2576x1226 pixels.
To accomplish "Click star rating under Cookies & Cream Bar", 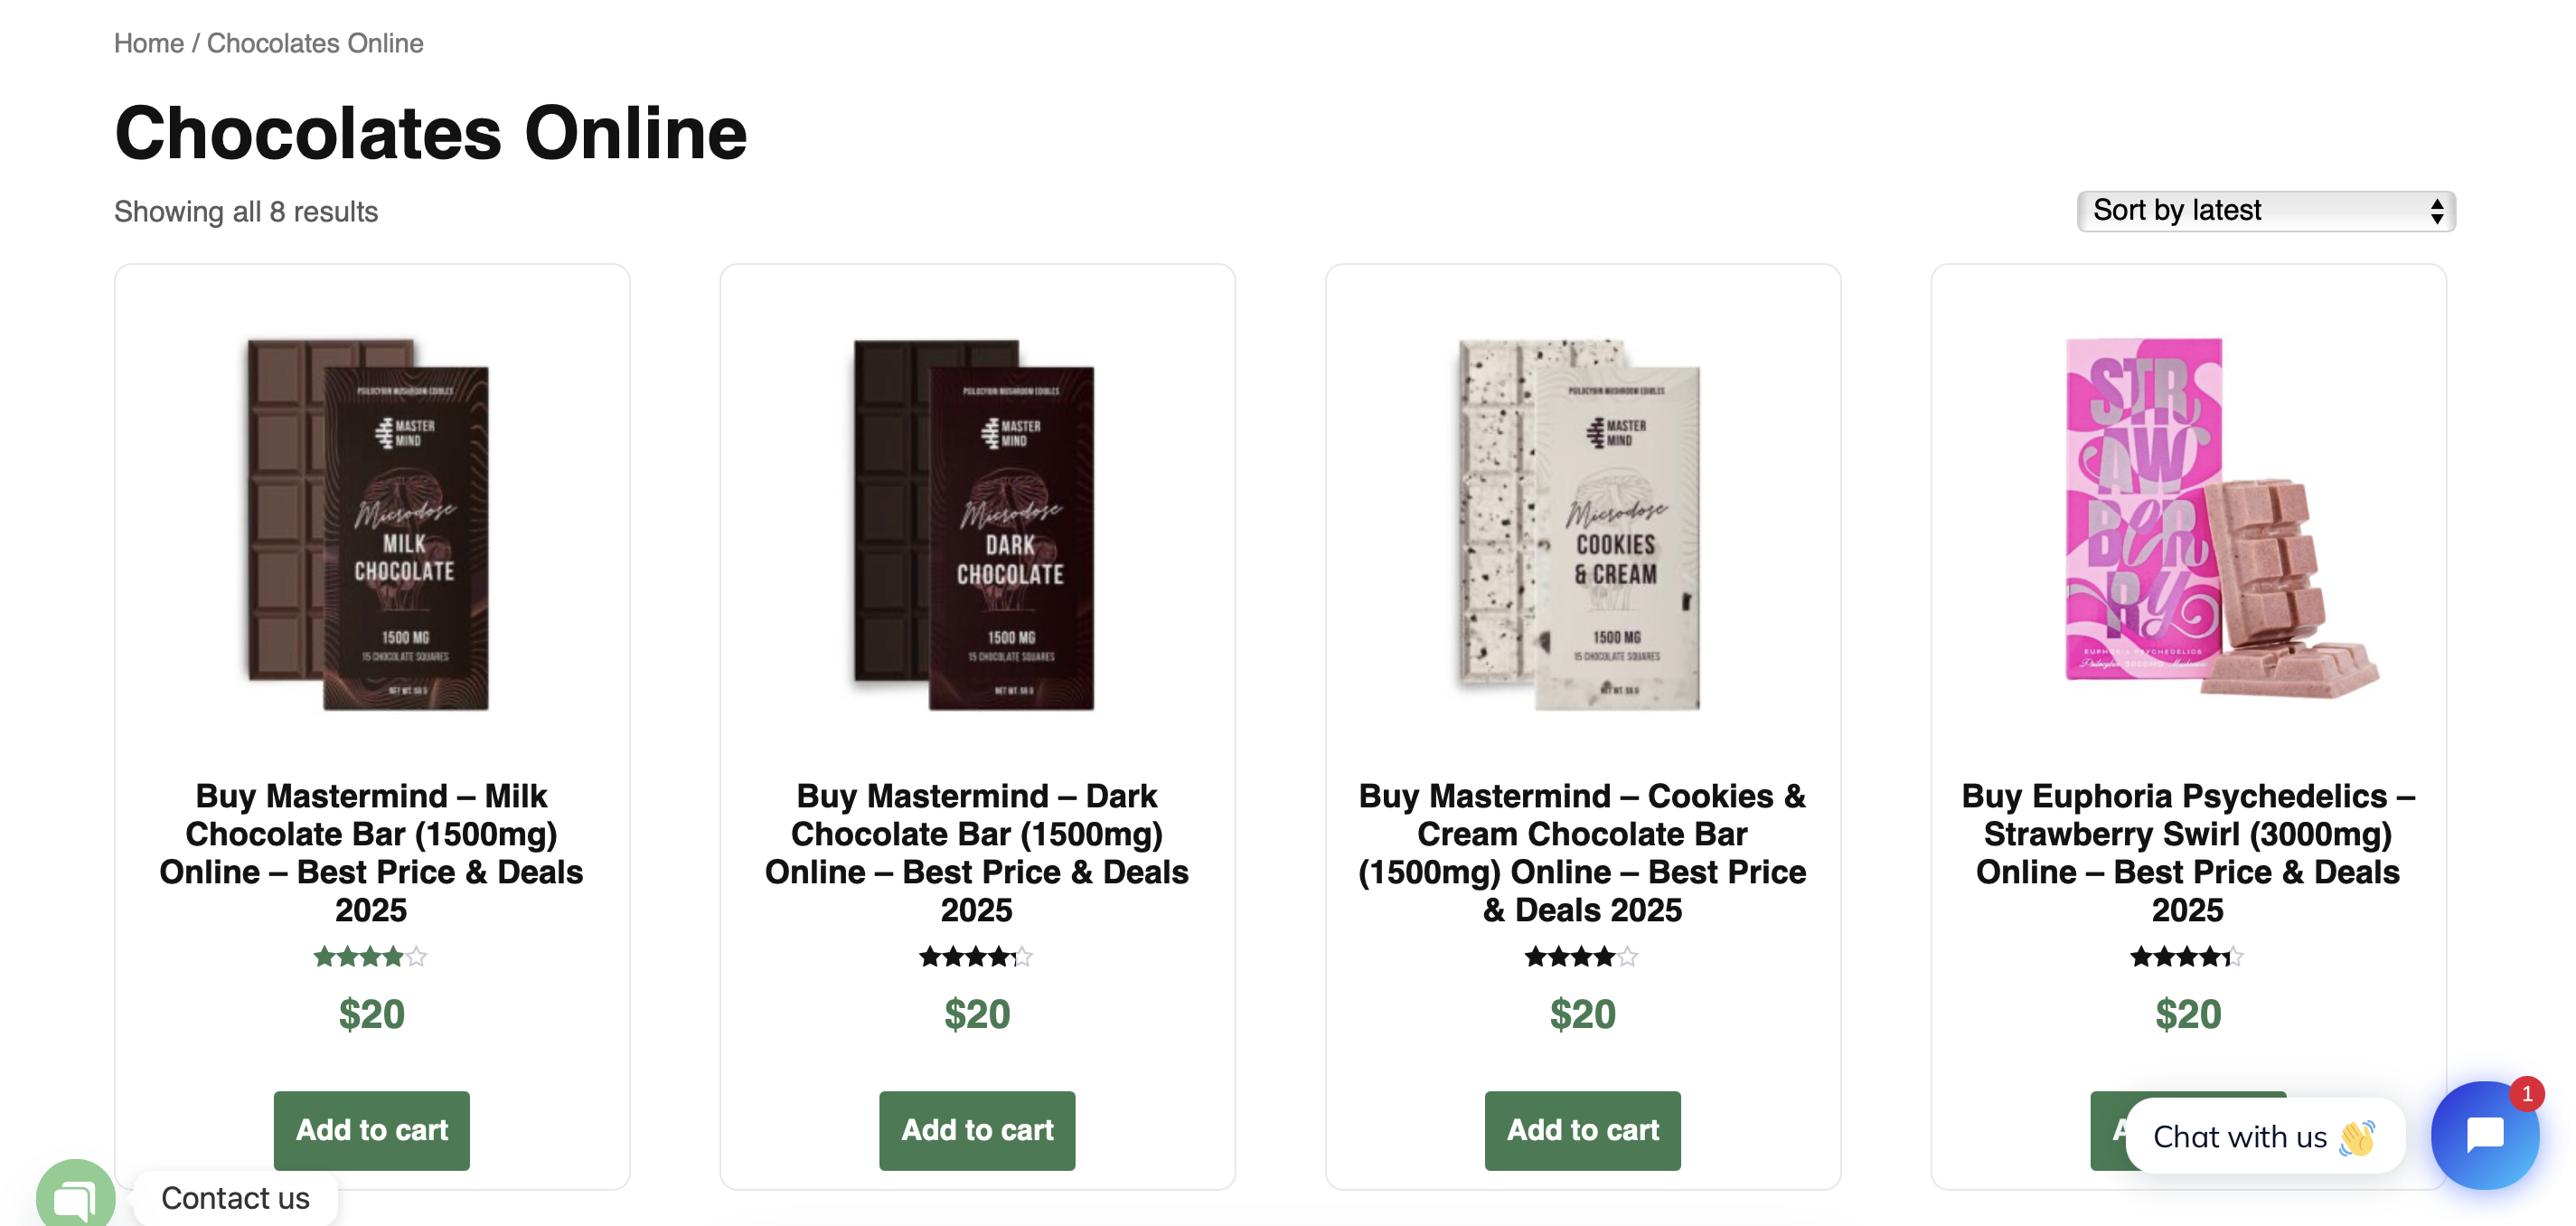I will [1581, 957].
